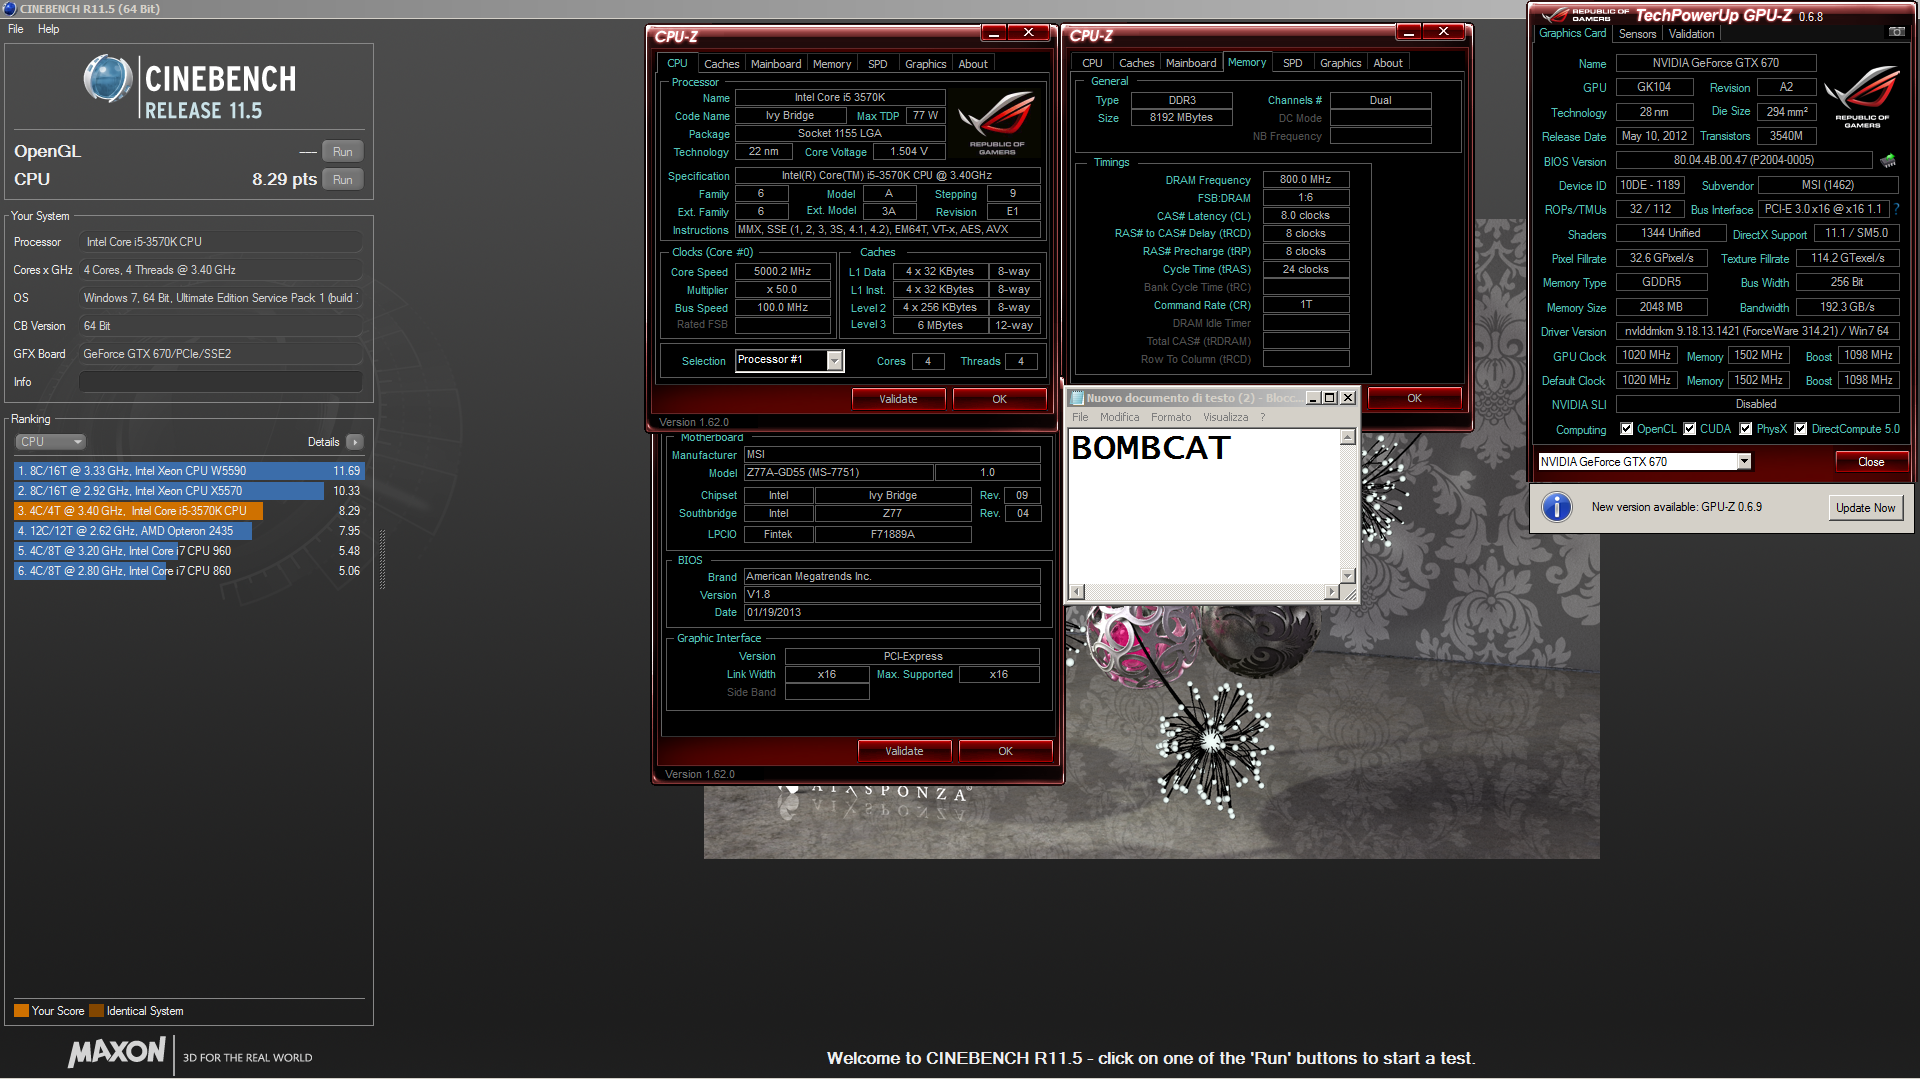The image size is (1920, 1080).
Task: Click the Details arrow icon in Ranking
Action: tap(355, 442)
